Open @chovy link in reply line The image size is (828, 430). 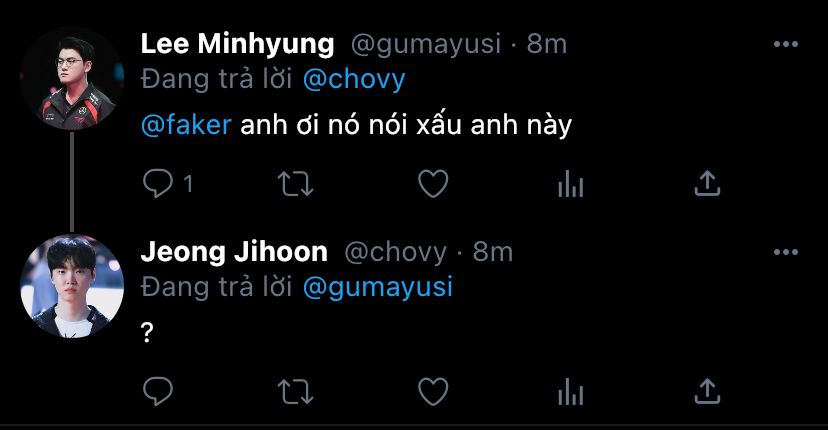pyautogui.click(x=354, y=80)
